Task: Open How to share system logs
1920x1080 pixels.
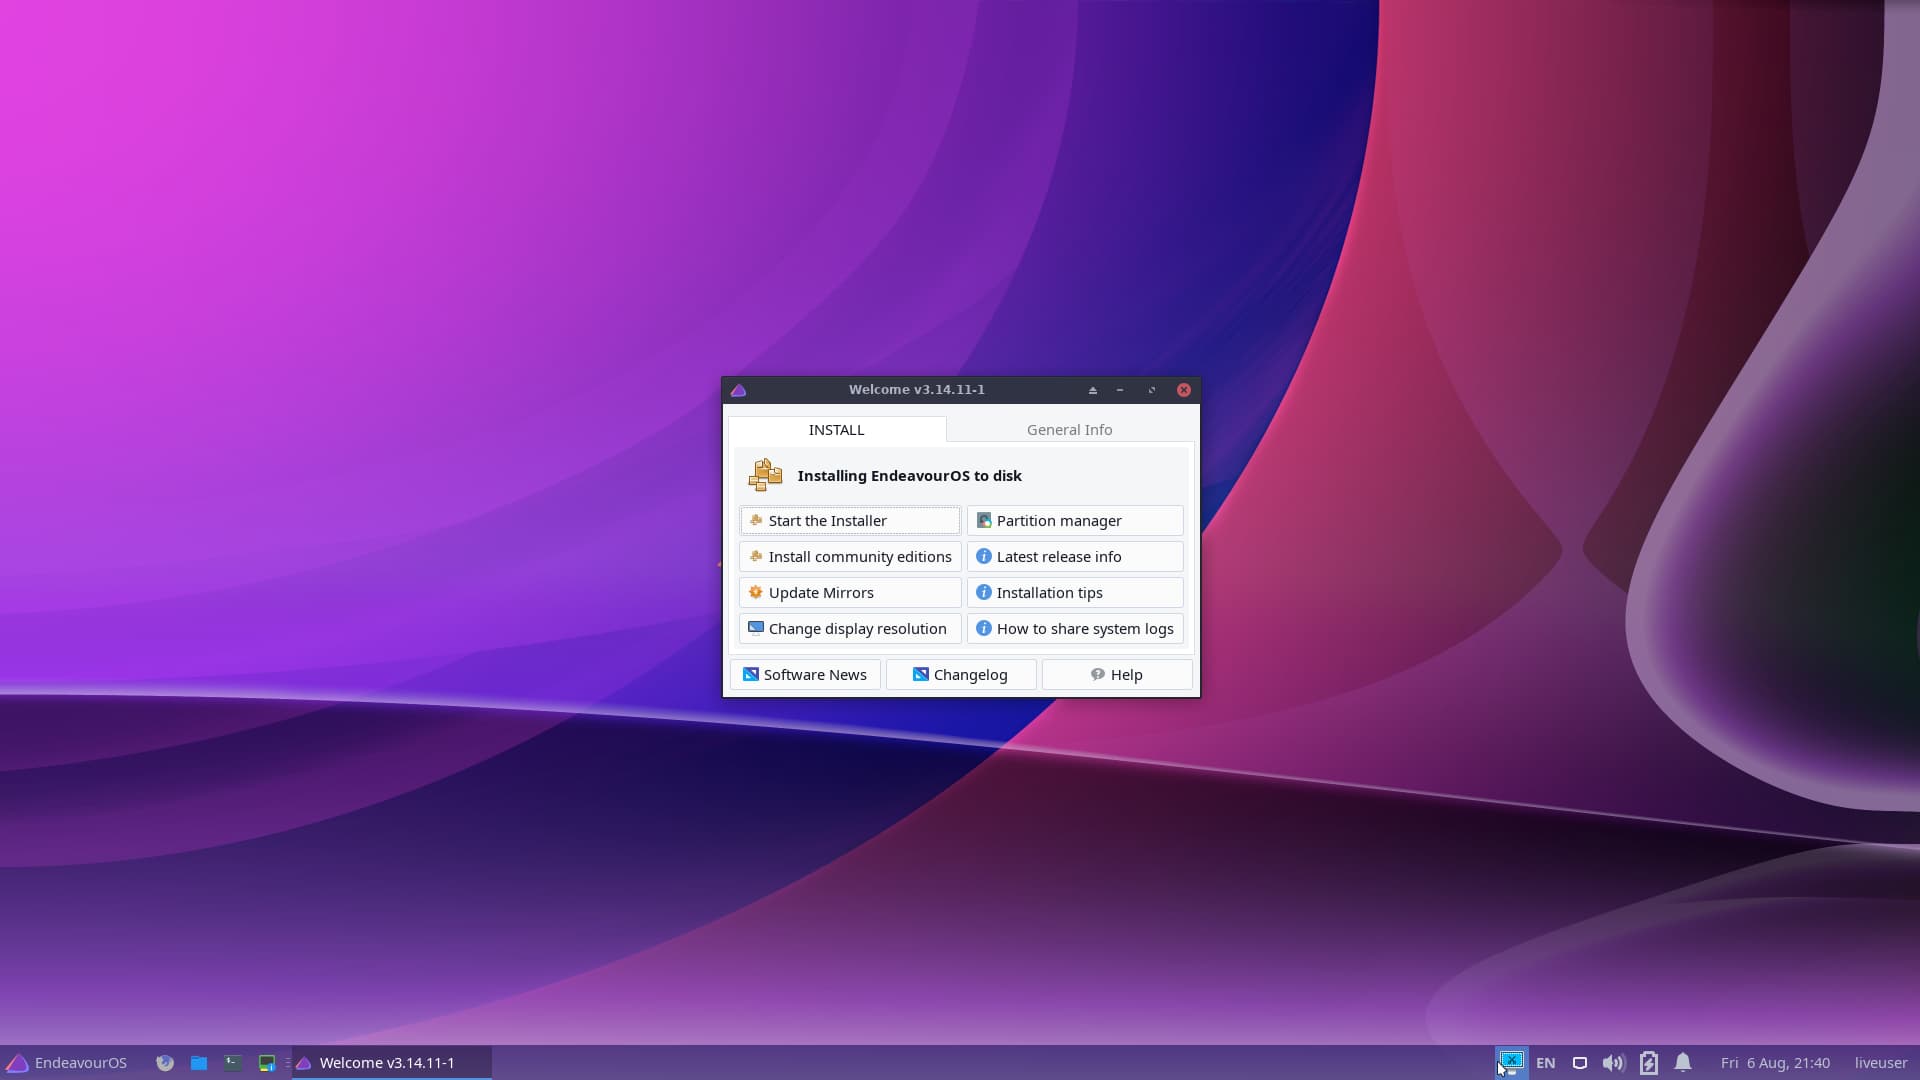Action: [1075, 629]
